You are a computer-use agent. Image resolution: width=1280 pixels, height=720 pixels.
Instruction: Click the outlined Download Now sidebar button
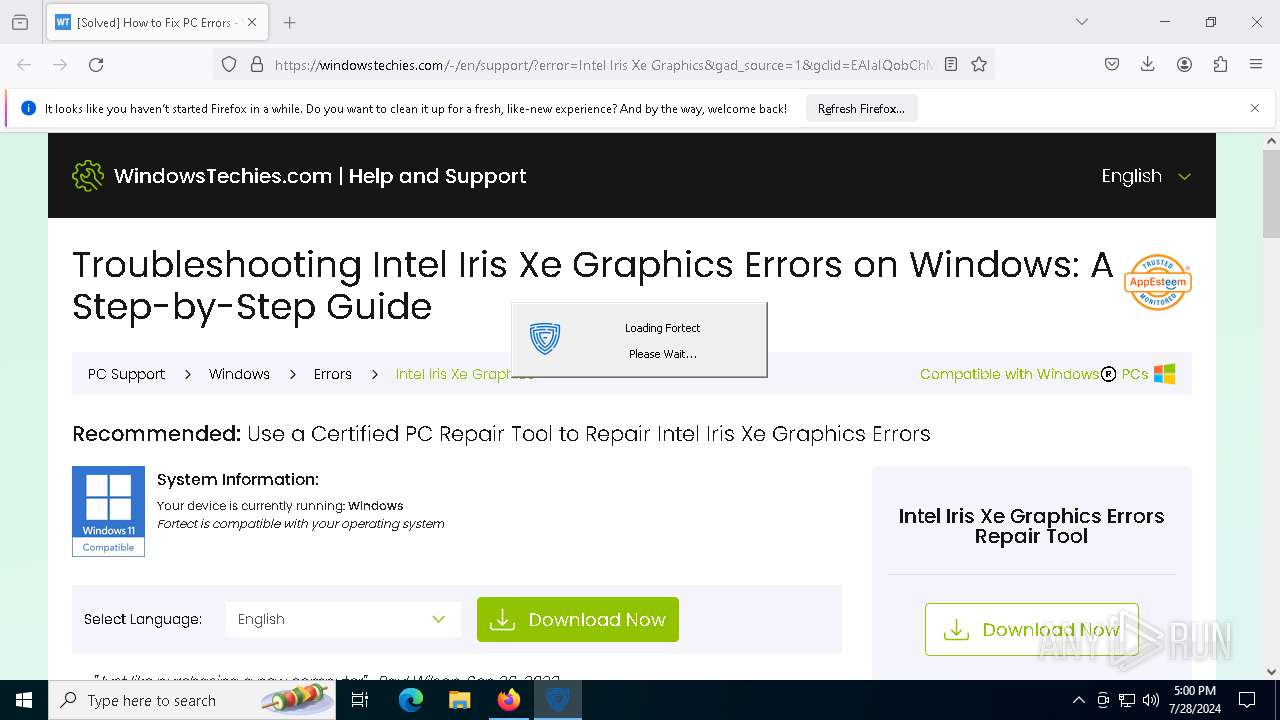(1031, 629)
